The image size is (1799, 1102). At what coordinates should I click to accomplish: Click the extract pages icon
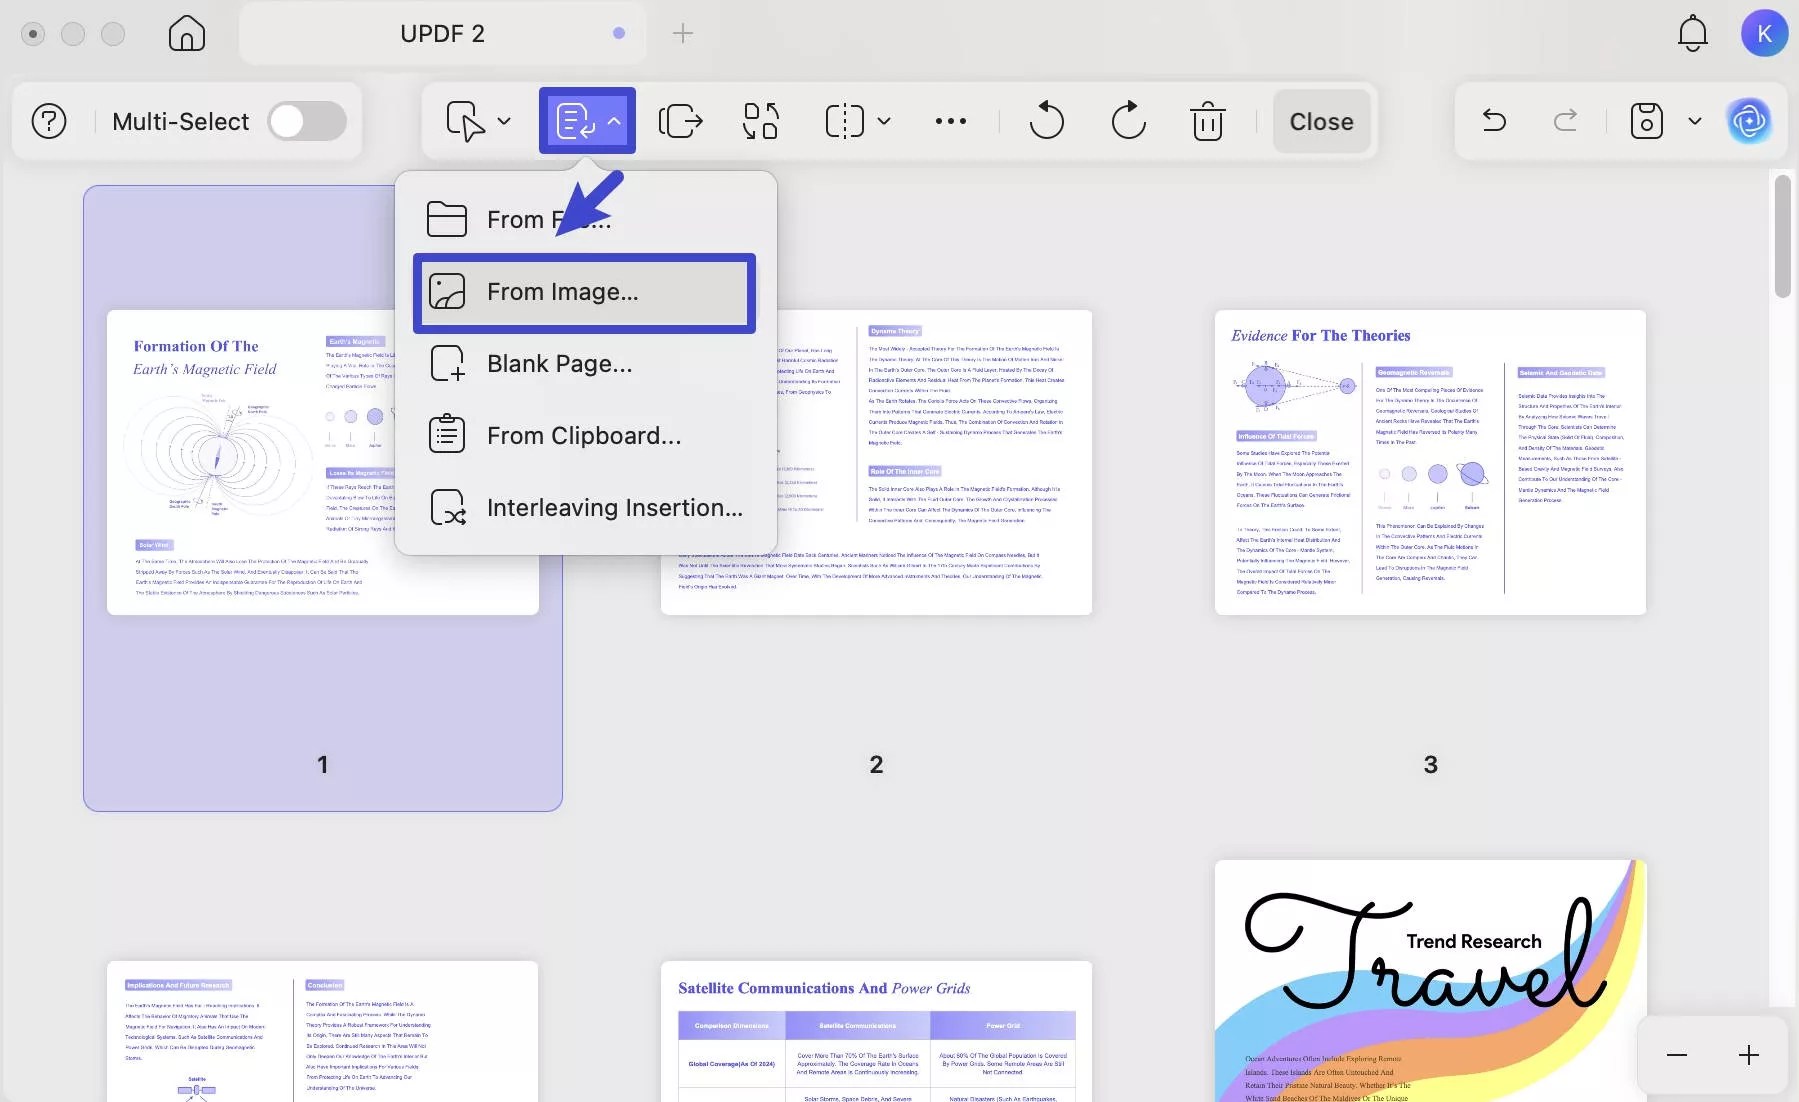click(681, 121)
